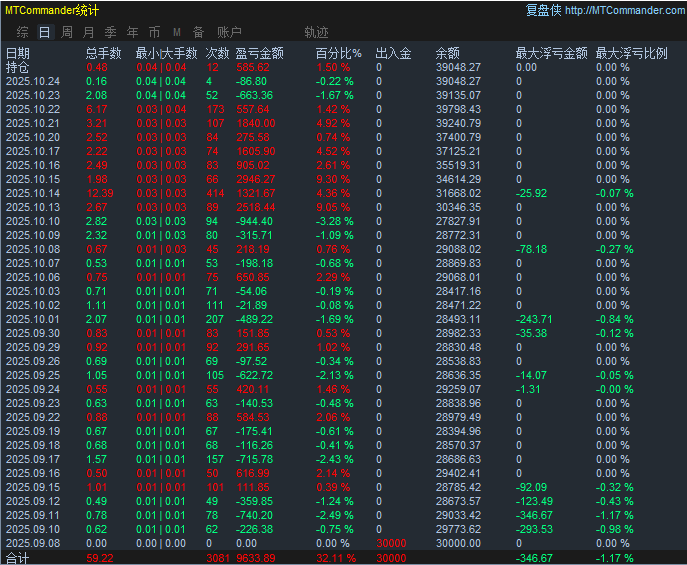Open the MTCommander.com website link
The image size is (687, 565).
625,10
